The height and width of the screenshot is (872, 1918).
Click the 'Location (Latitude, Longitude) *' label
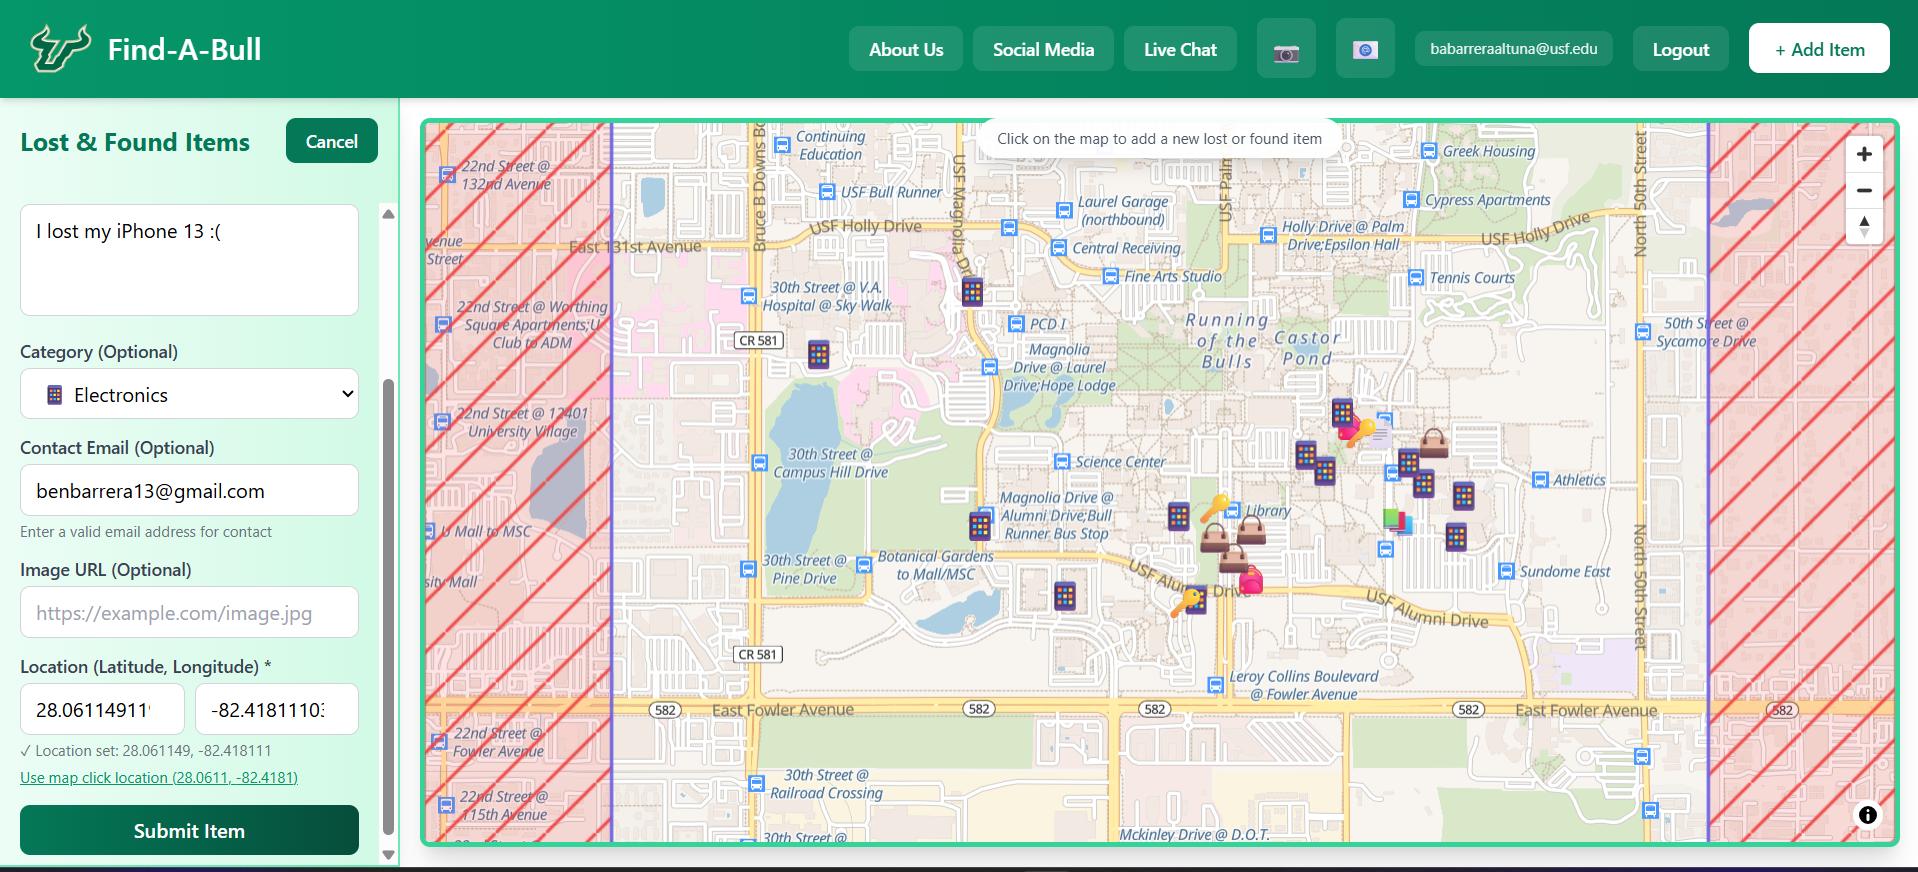(146, 667)
